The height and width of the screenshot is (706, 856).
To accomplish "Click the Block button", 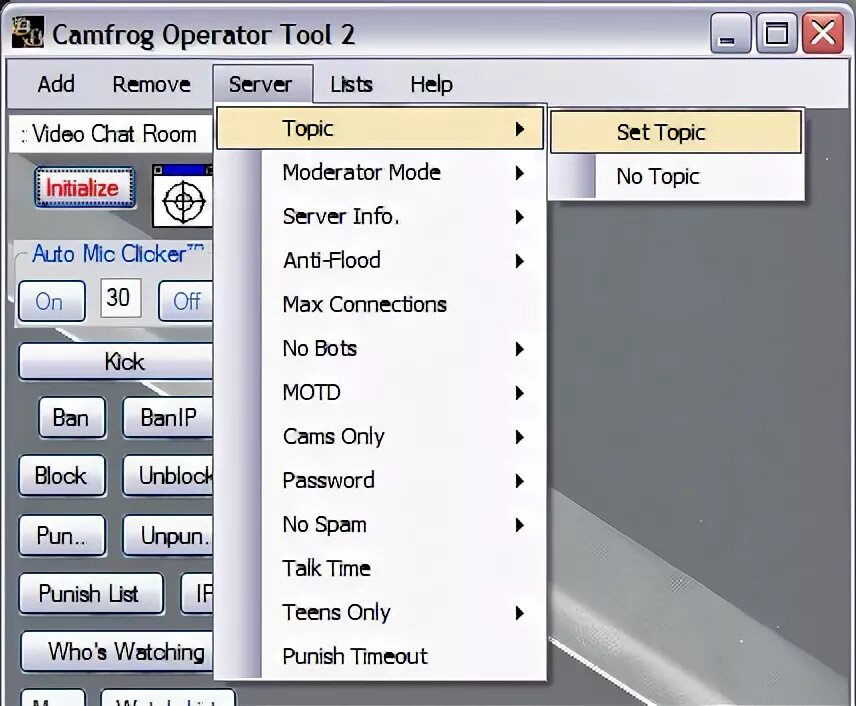I will click(x=62, y=476).
